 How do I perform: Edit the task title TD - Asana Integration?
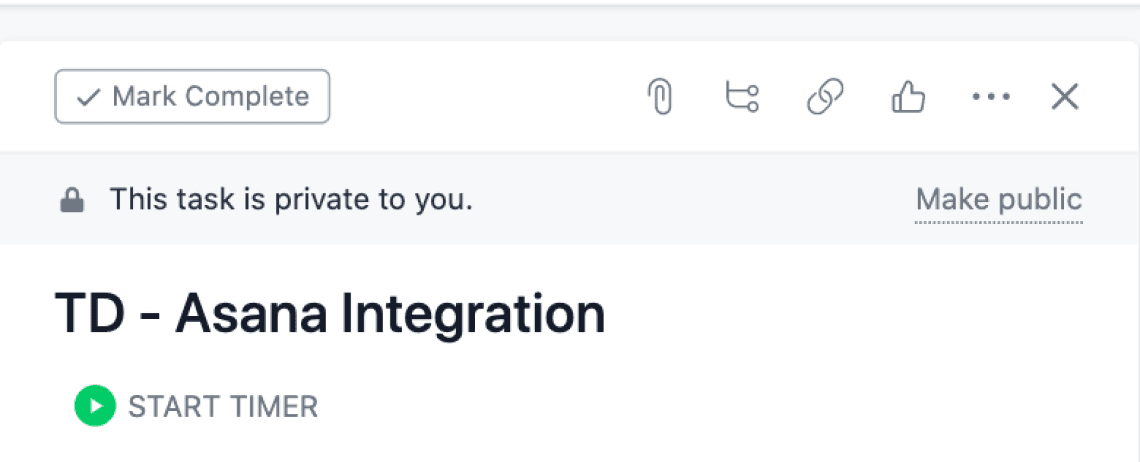coord(330,315)
